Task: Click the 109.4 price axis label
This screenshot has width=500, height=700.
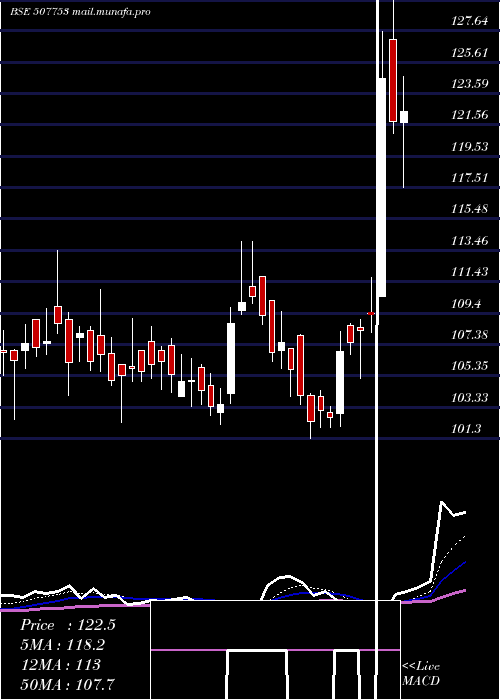Action: 467,304
